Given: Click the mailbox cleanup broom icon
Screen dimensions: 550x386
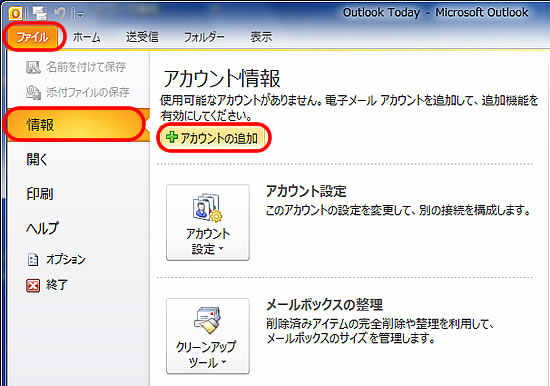Looking at the screenshot, I should (x=207, y=320).
